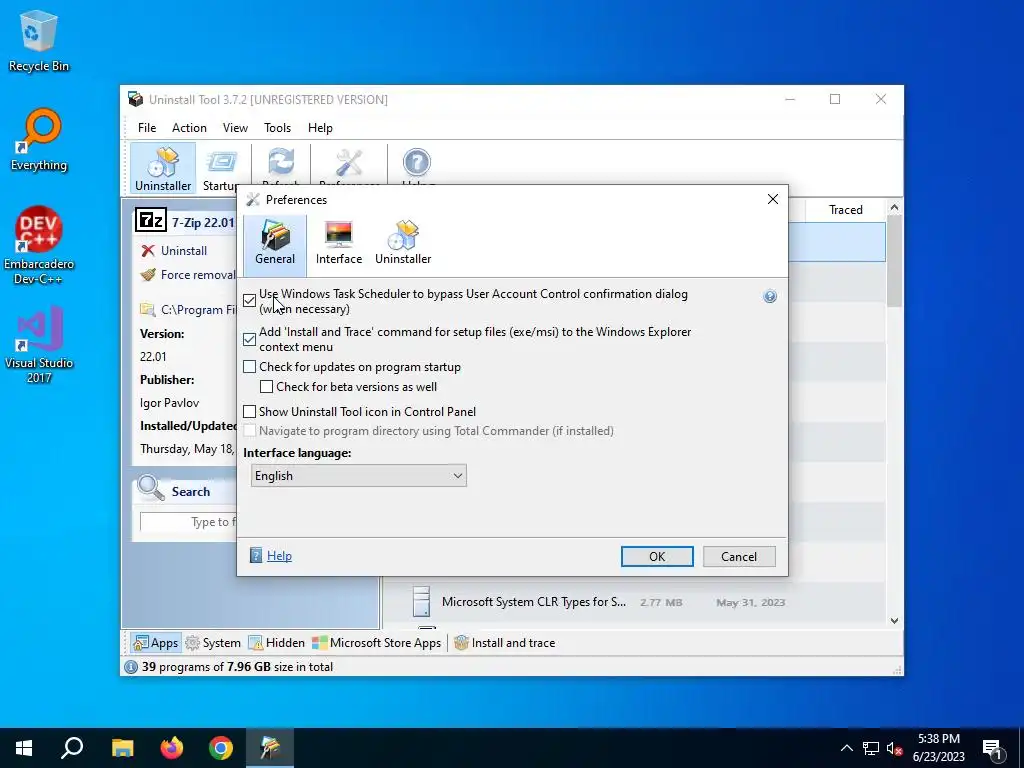Enable Check for beta versions as well
The height and width of the screenshot is (768, 1024).
click(x=266, y=387)
